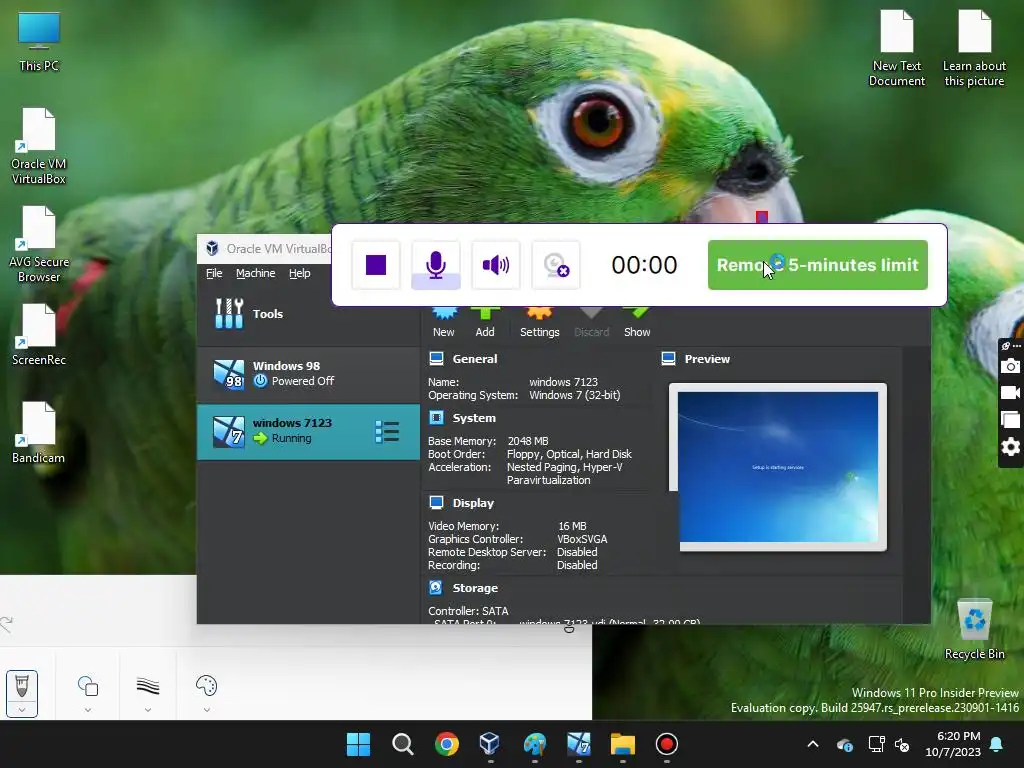Viewport: 1024px width, 768px height.
Task: Select the Recycle Bin on desktop
Action: coord(974,630)
